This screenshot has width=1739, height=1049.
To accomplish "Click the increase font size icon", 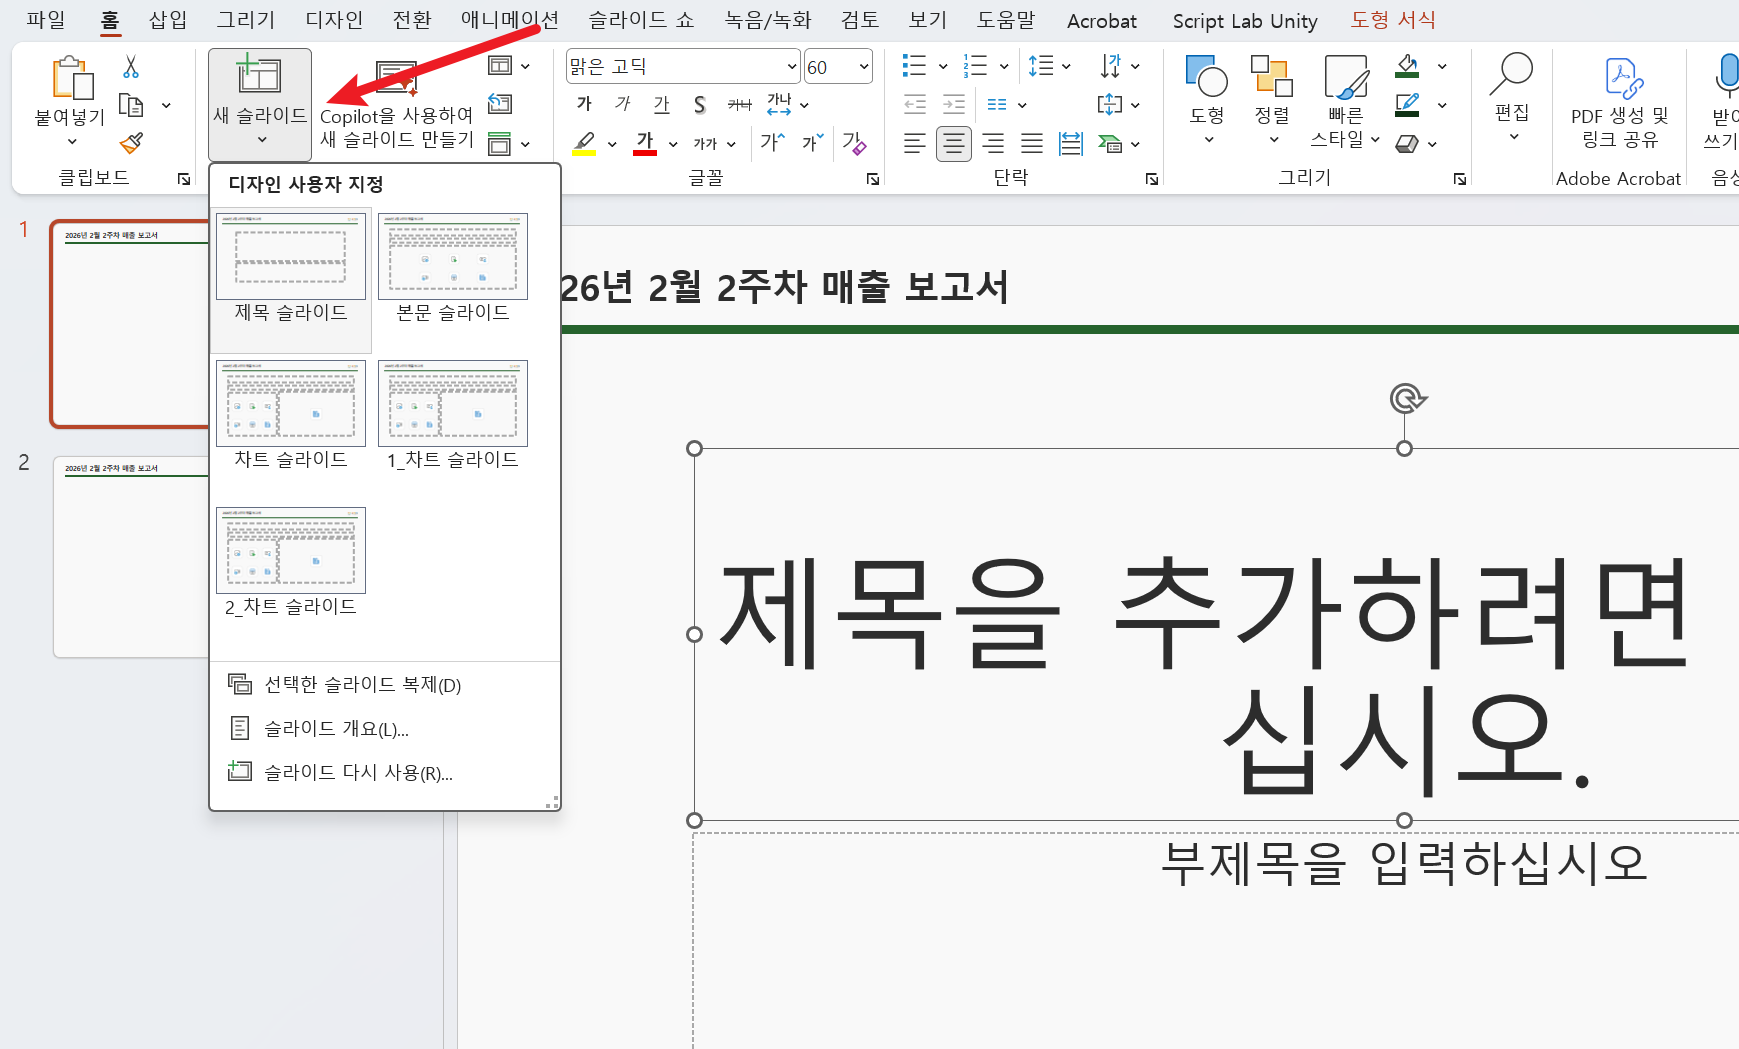I will pyautogui.click(x=772, y=143).
